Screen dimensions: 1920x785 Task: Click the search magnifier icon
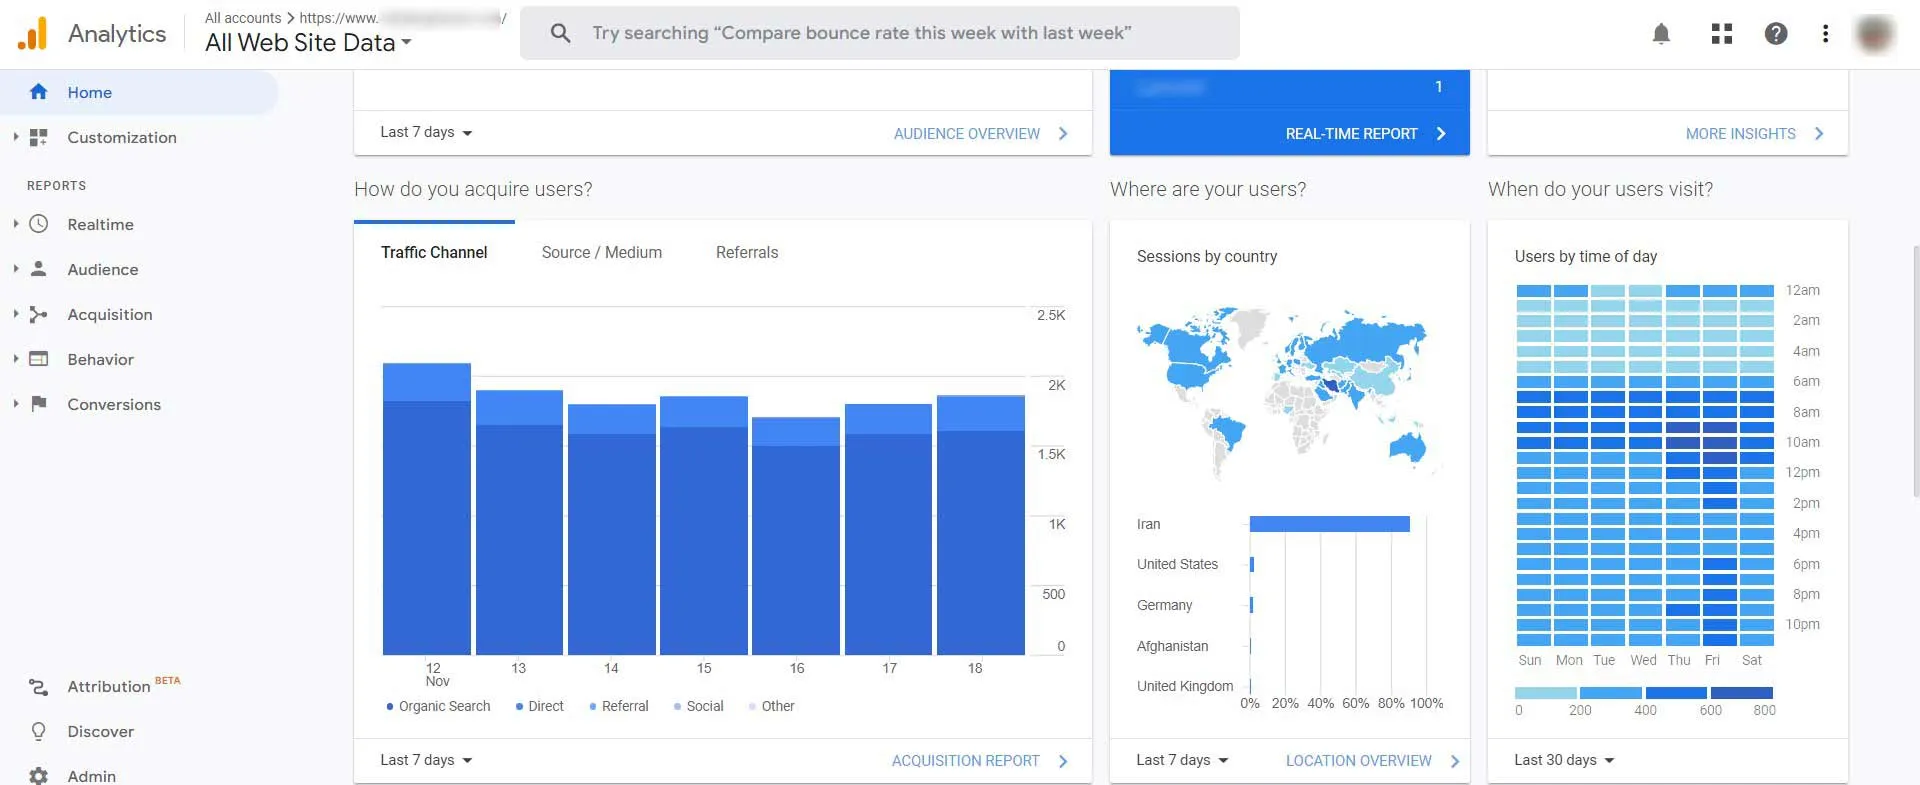click(561, 33)
